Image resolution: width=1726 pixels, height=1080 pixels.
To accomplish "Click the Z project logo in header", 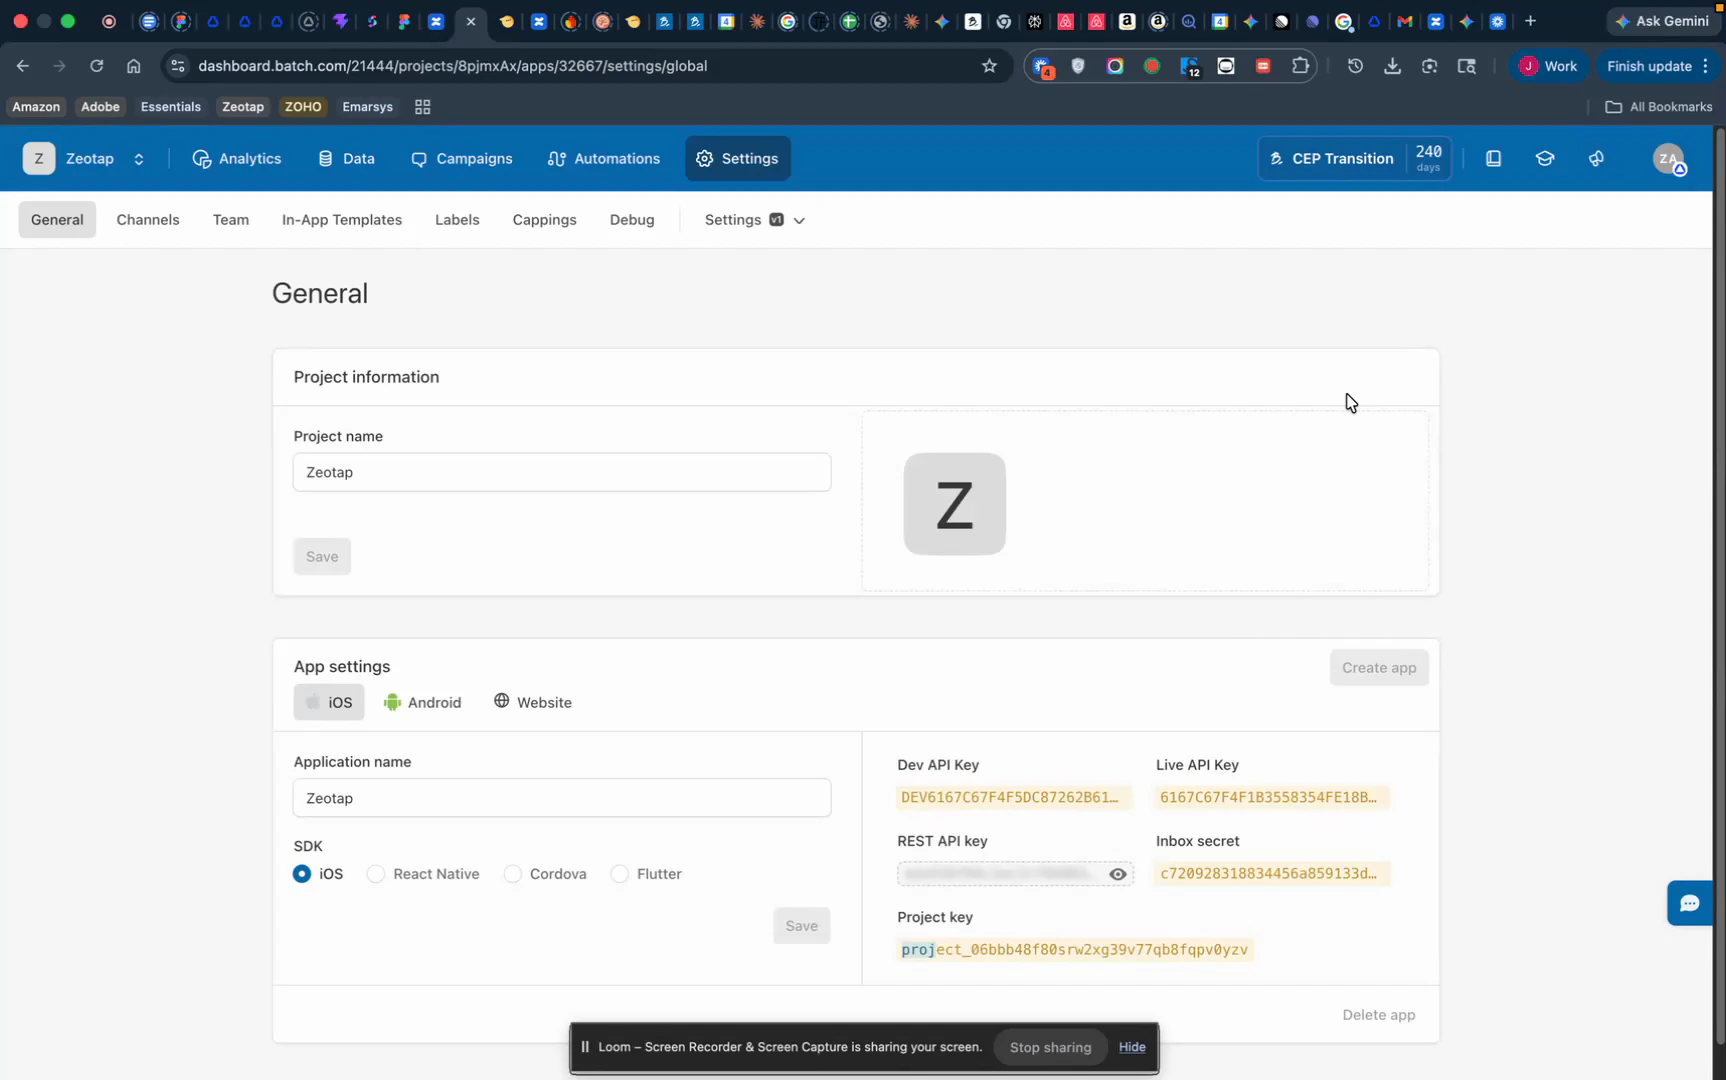I will click(39, 158).
